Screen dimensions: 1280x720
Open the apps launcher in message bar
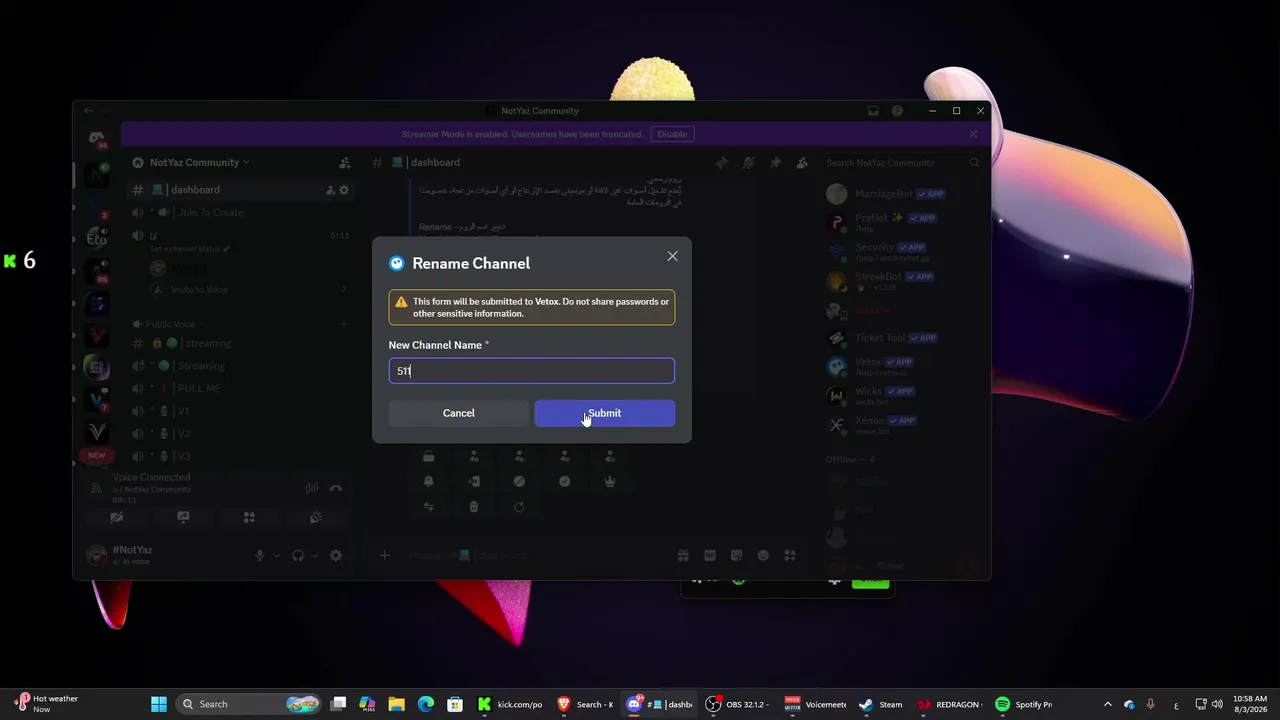coord(790,556)
